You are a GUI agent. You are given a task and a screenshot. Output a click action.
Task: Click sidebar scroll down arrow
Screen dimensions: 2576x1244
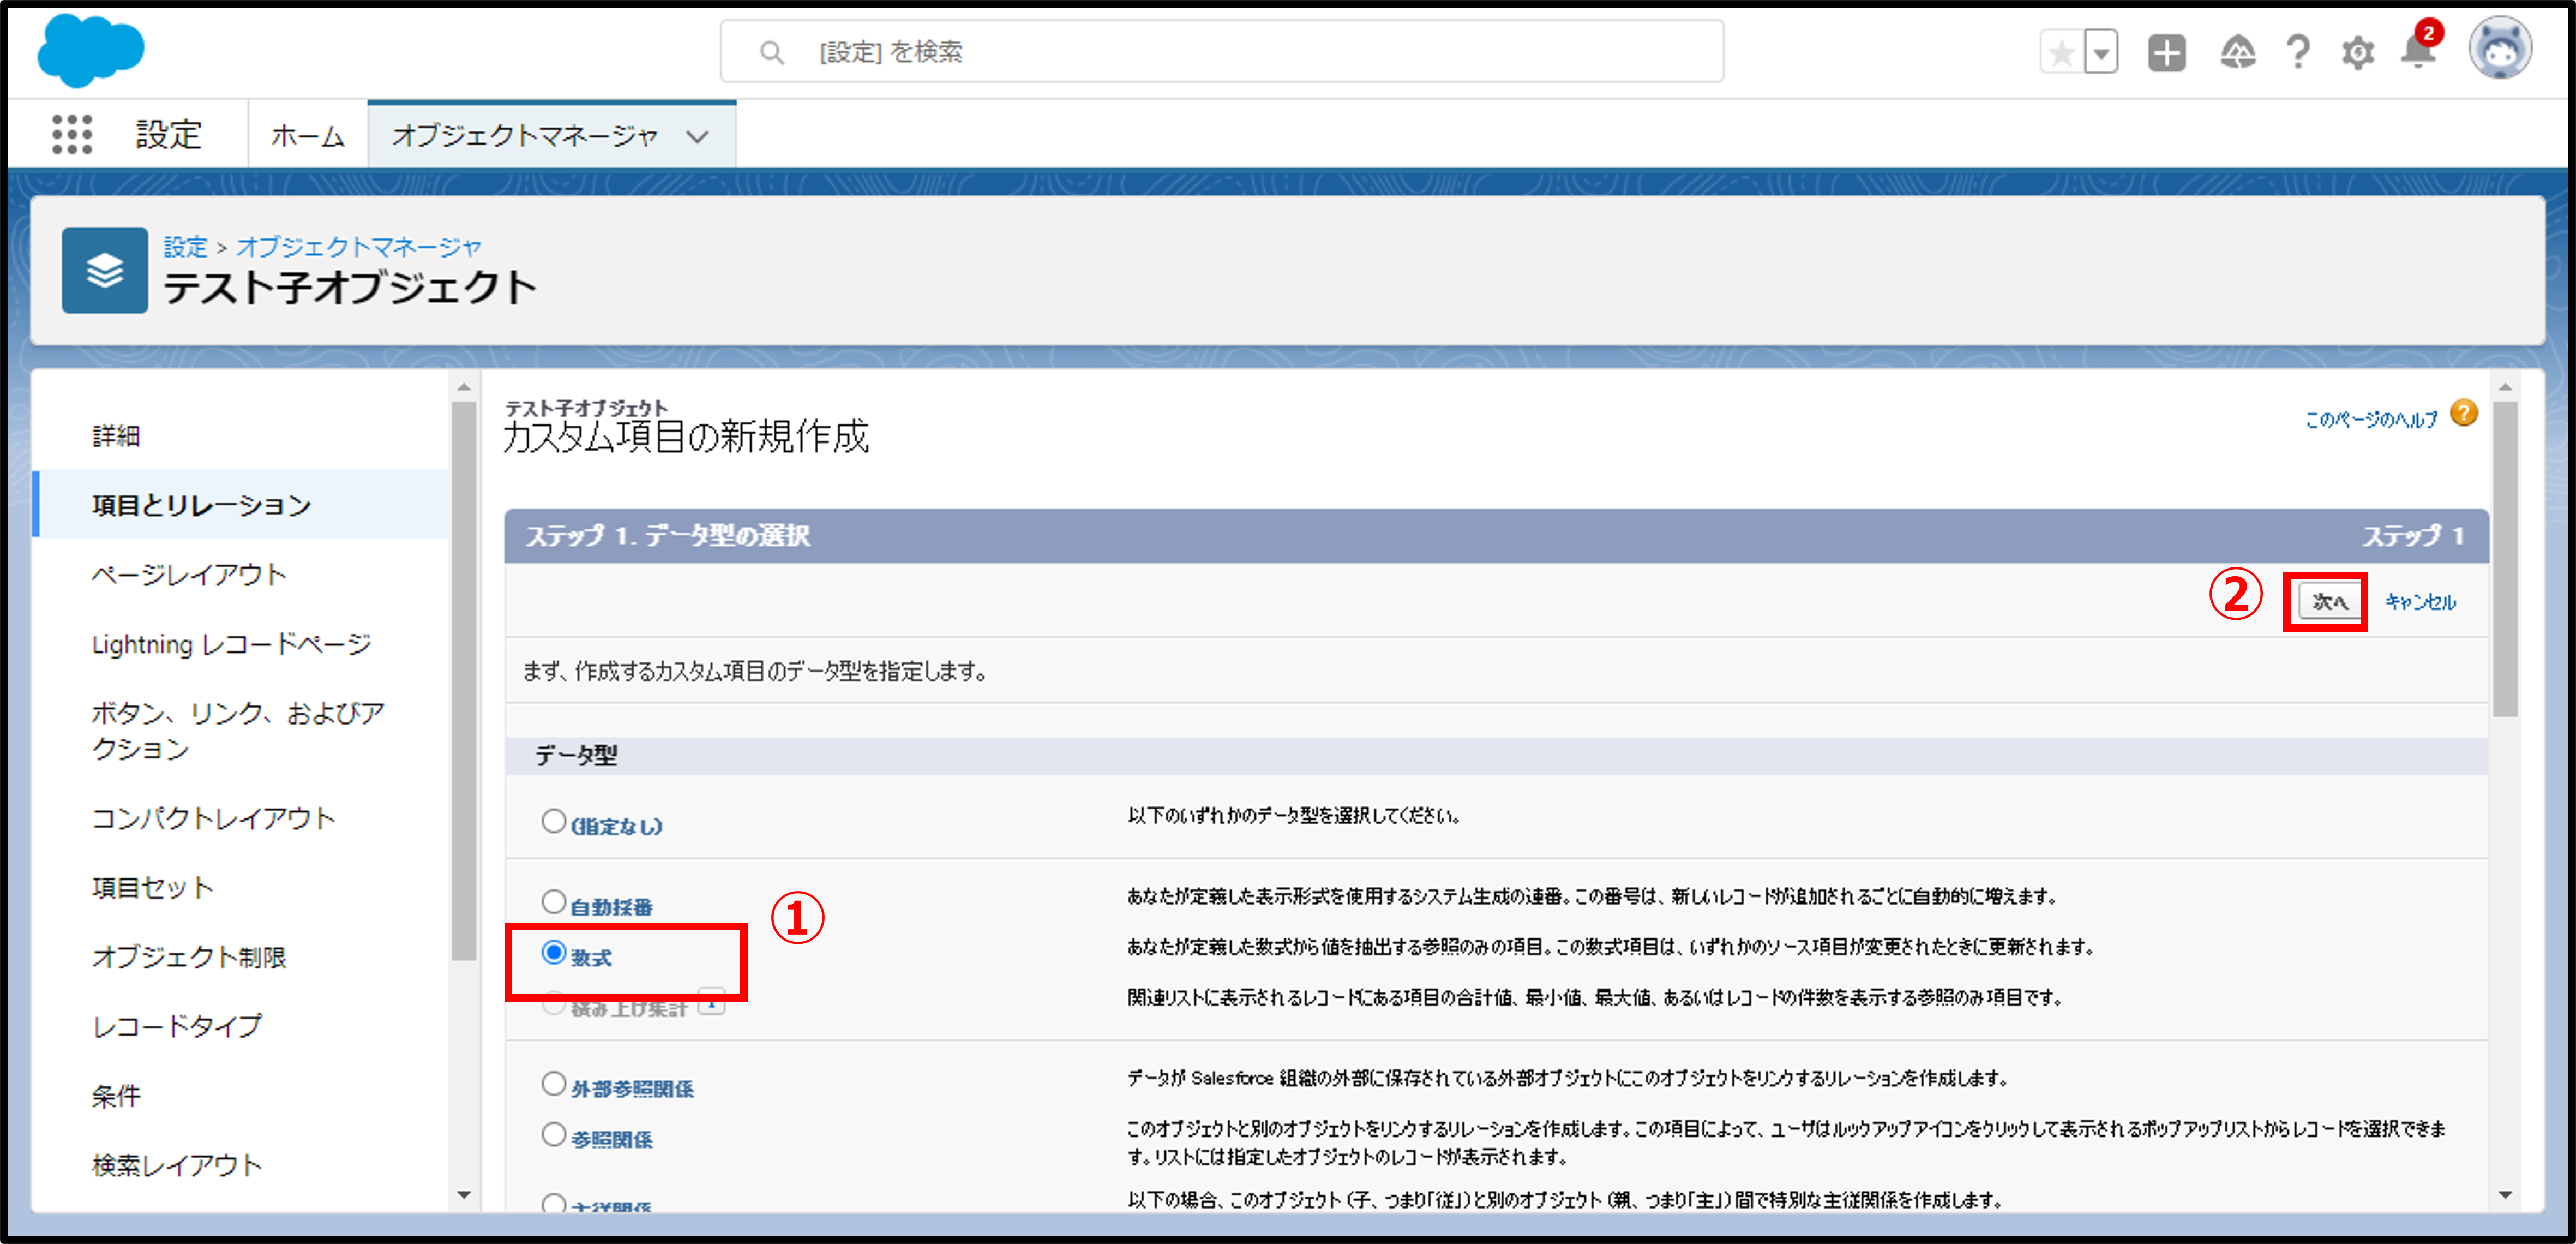tap(464, 1194)
